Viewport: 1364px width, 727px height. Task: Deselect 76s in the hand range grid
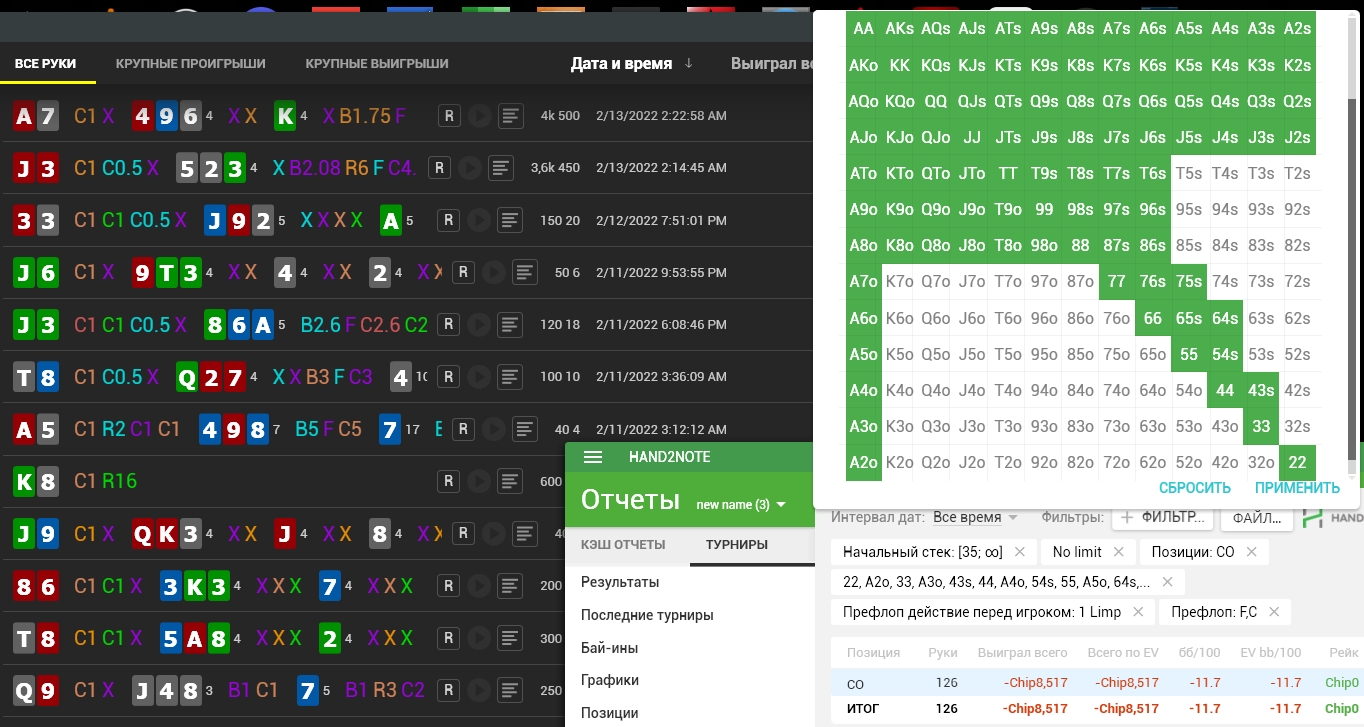pyautogui.click(x=1153, y=281)
